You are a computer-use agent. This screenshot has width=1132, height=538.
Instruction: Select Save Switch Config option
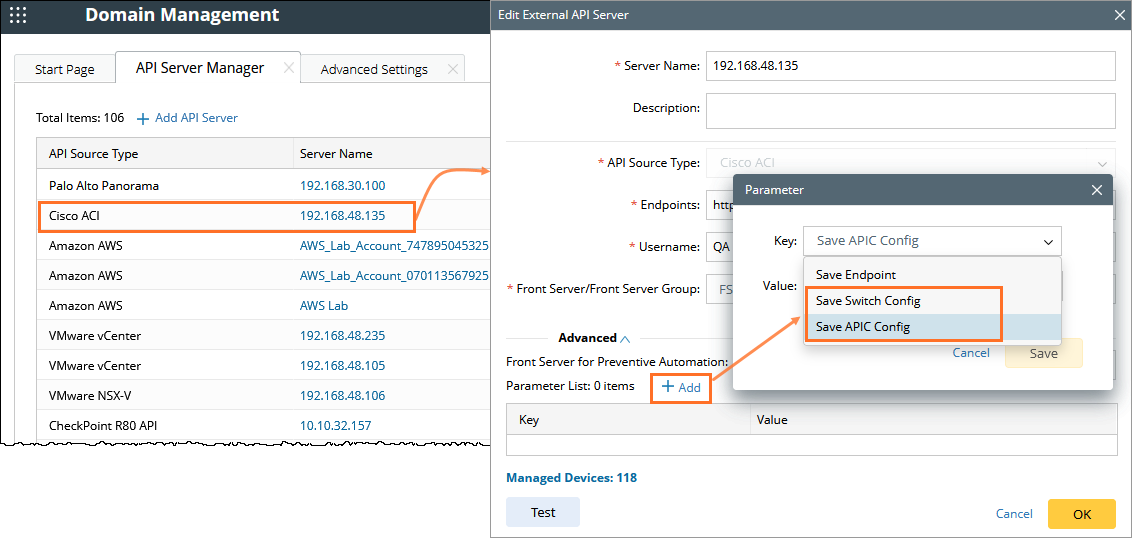pyautogui.click(x=868, y=301)
